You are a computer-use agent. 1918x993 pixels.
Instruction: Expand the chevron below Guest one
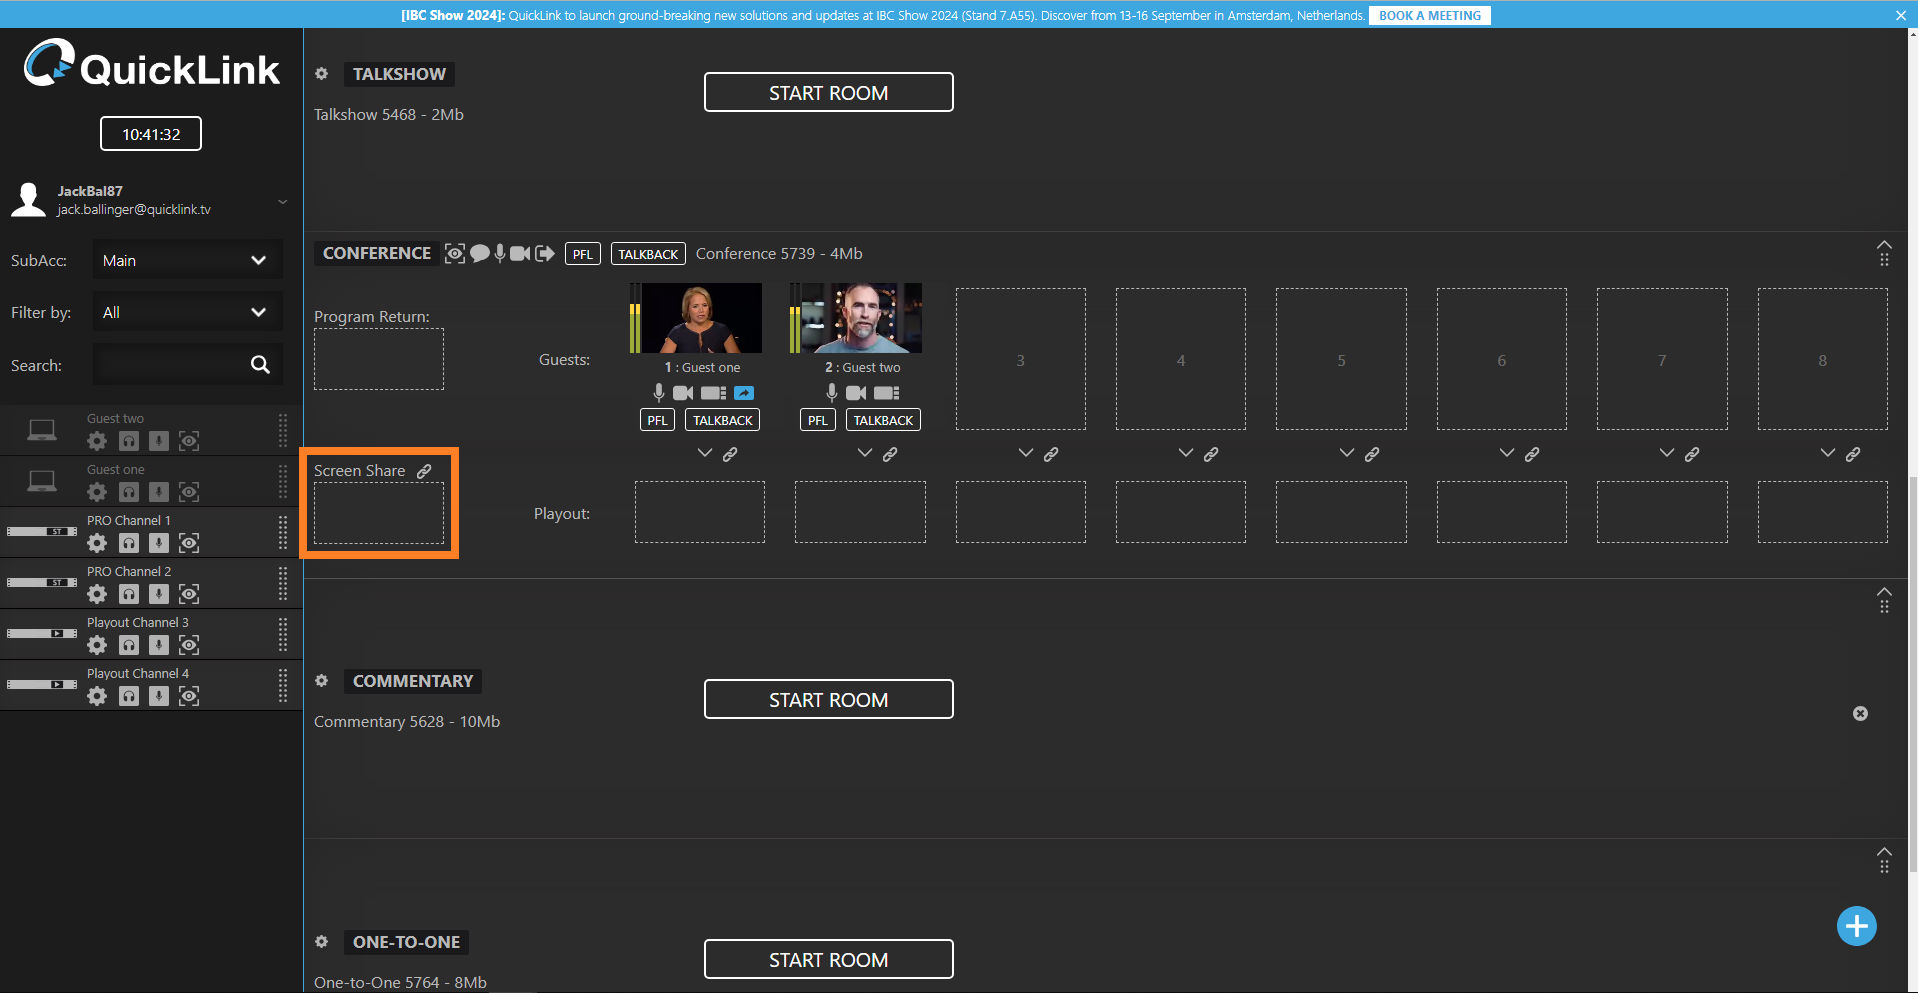[x=705, y=454]
